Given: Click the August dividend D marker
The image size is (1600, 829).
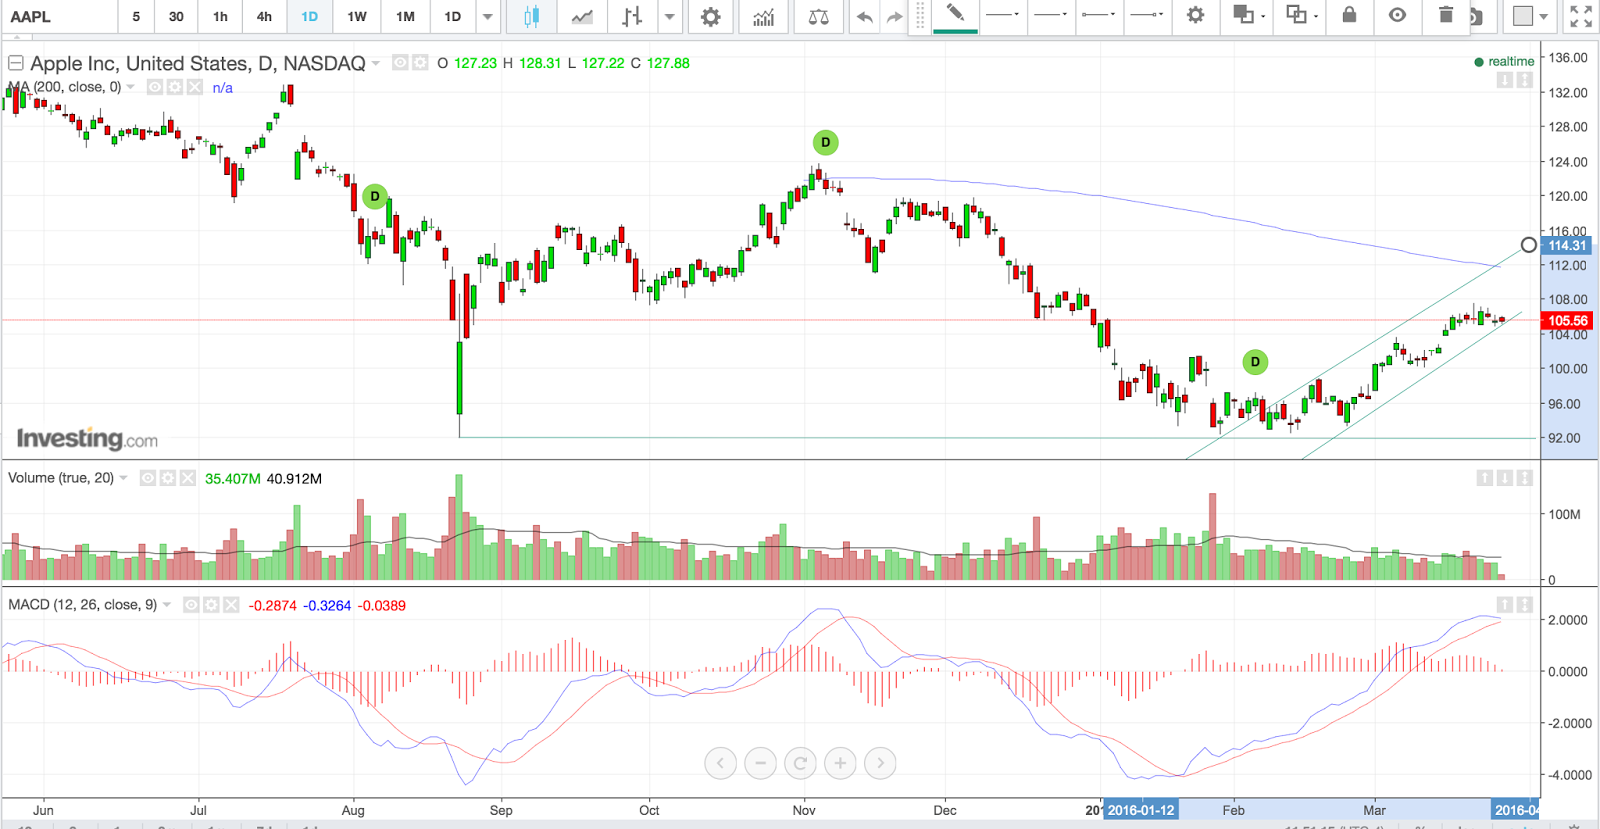Looking at the screenshot, I should [x=375, y=196].
